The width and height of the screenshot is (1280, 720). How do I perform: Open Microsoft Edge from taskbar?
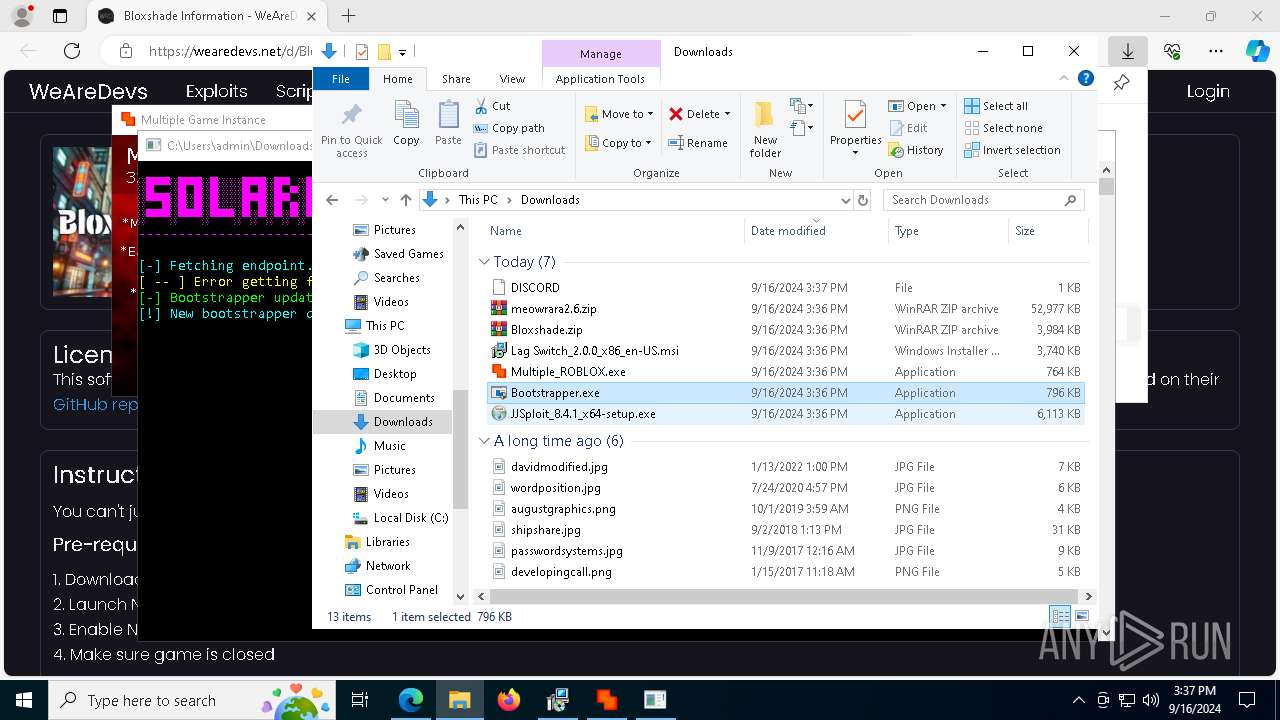(411, 700)
